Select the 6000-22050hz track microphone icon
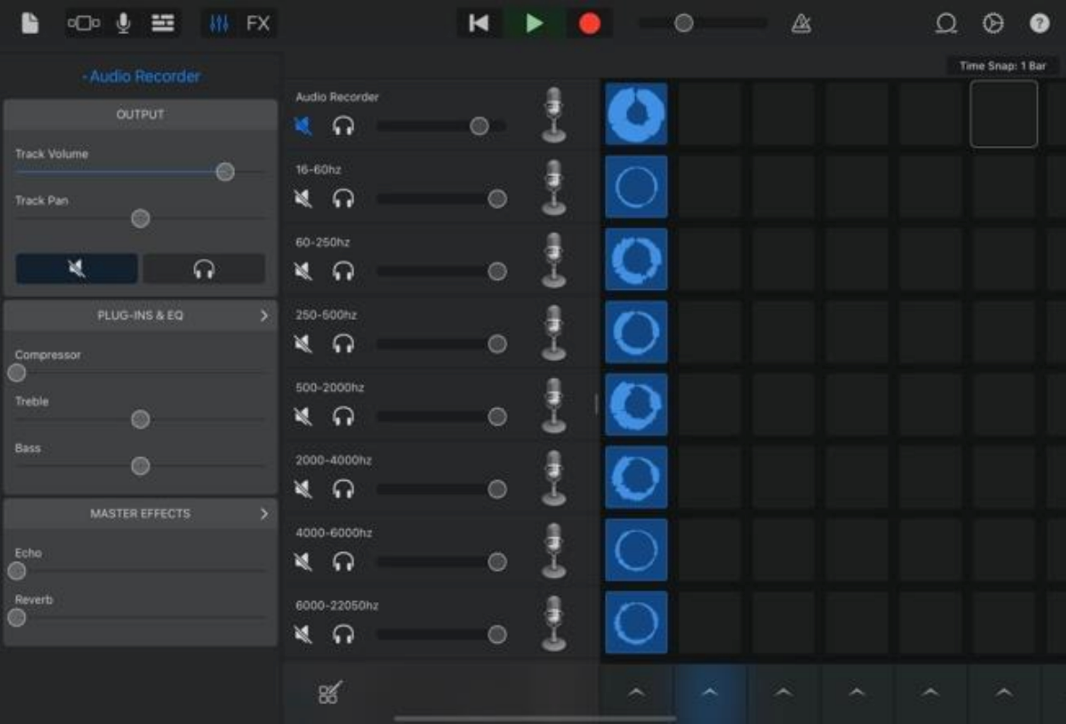Image resolution: width=1066 pixels, height=724 pixels. (554, 623)
